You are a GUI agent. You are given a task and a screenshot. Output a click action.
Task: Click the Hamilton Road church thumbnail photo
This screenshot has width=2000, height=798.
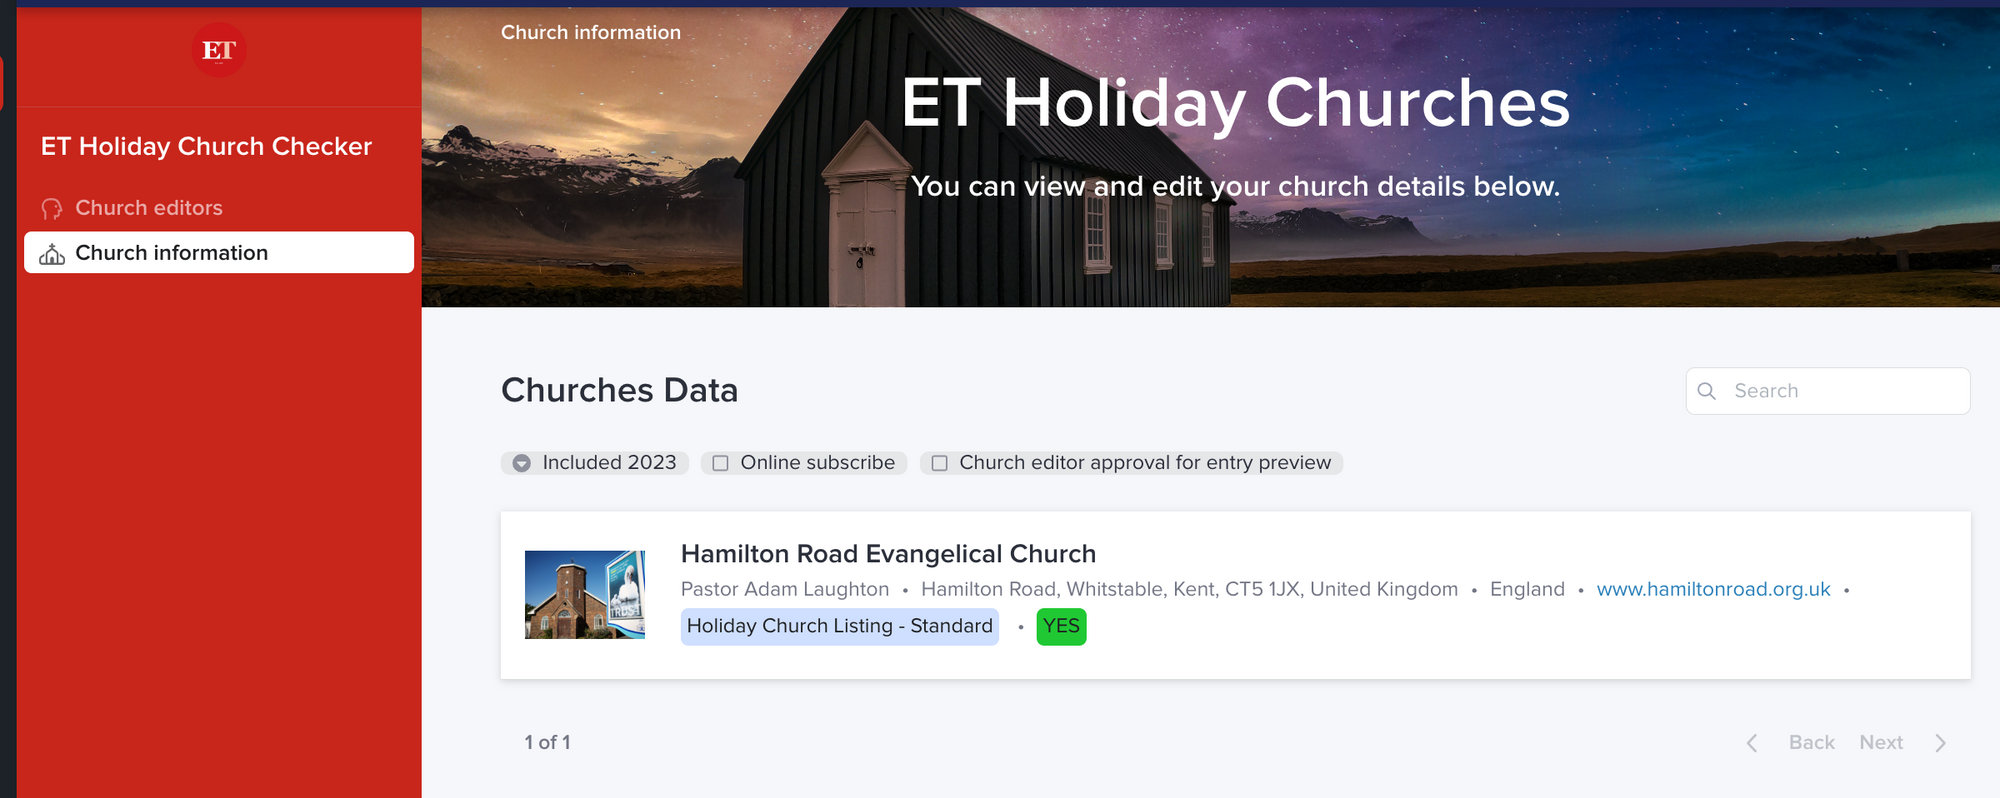(x=585, y=594)
